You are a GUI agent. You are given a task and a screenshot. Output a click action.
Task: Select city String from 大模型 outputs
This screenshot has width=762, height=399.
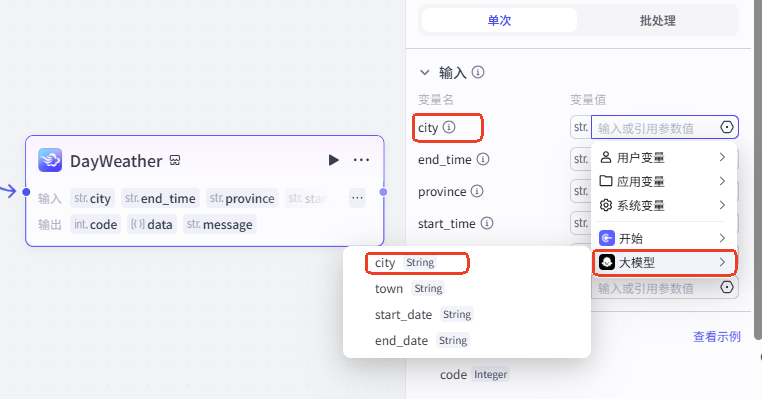(467, 263)
